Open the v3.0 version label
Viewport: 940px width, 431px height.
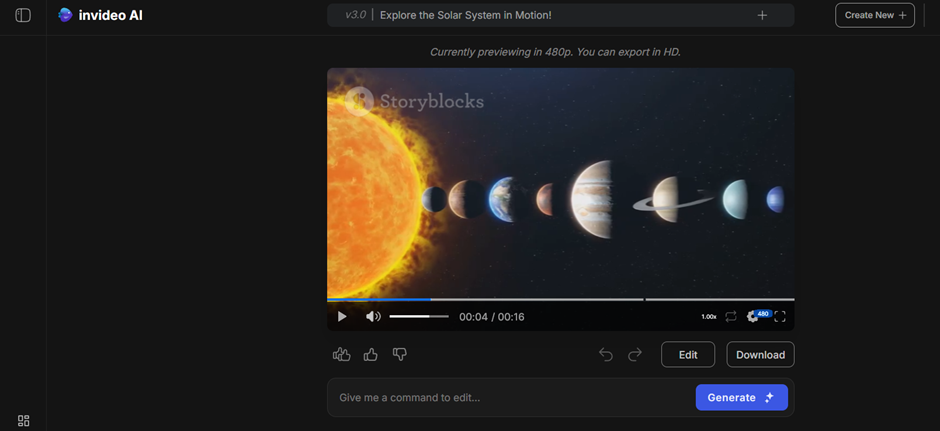(355, 15)
